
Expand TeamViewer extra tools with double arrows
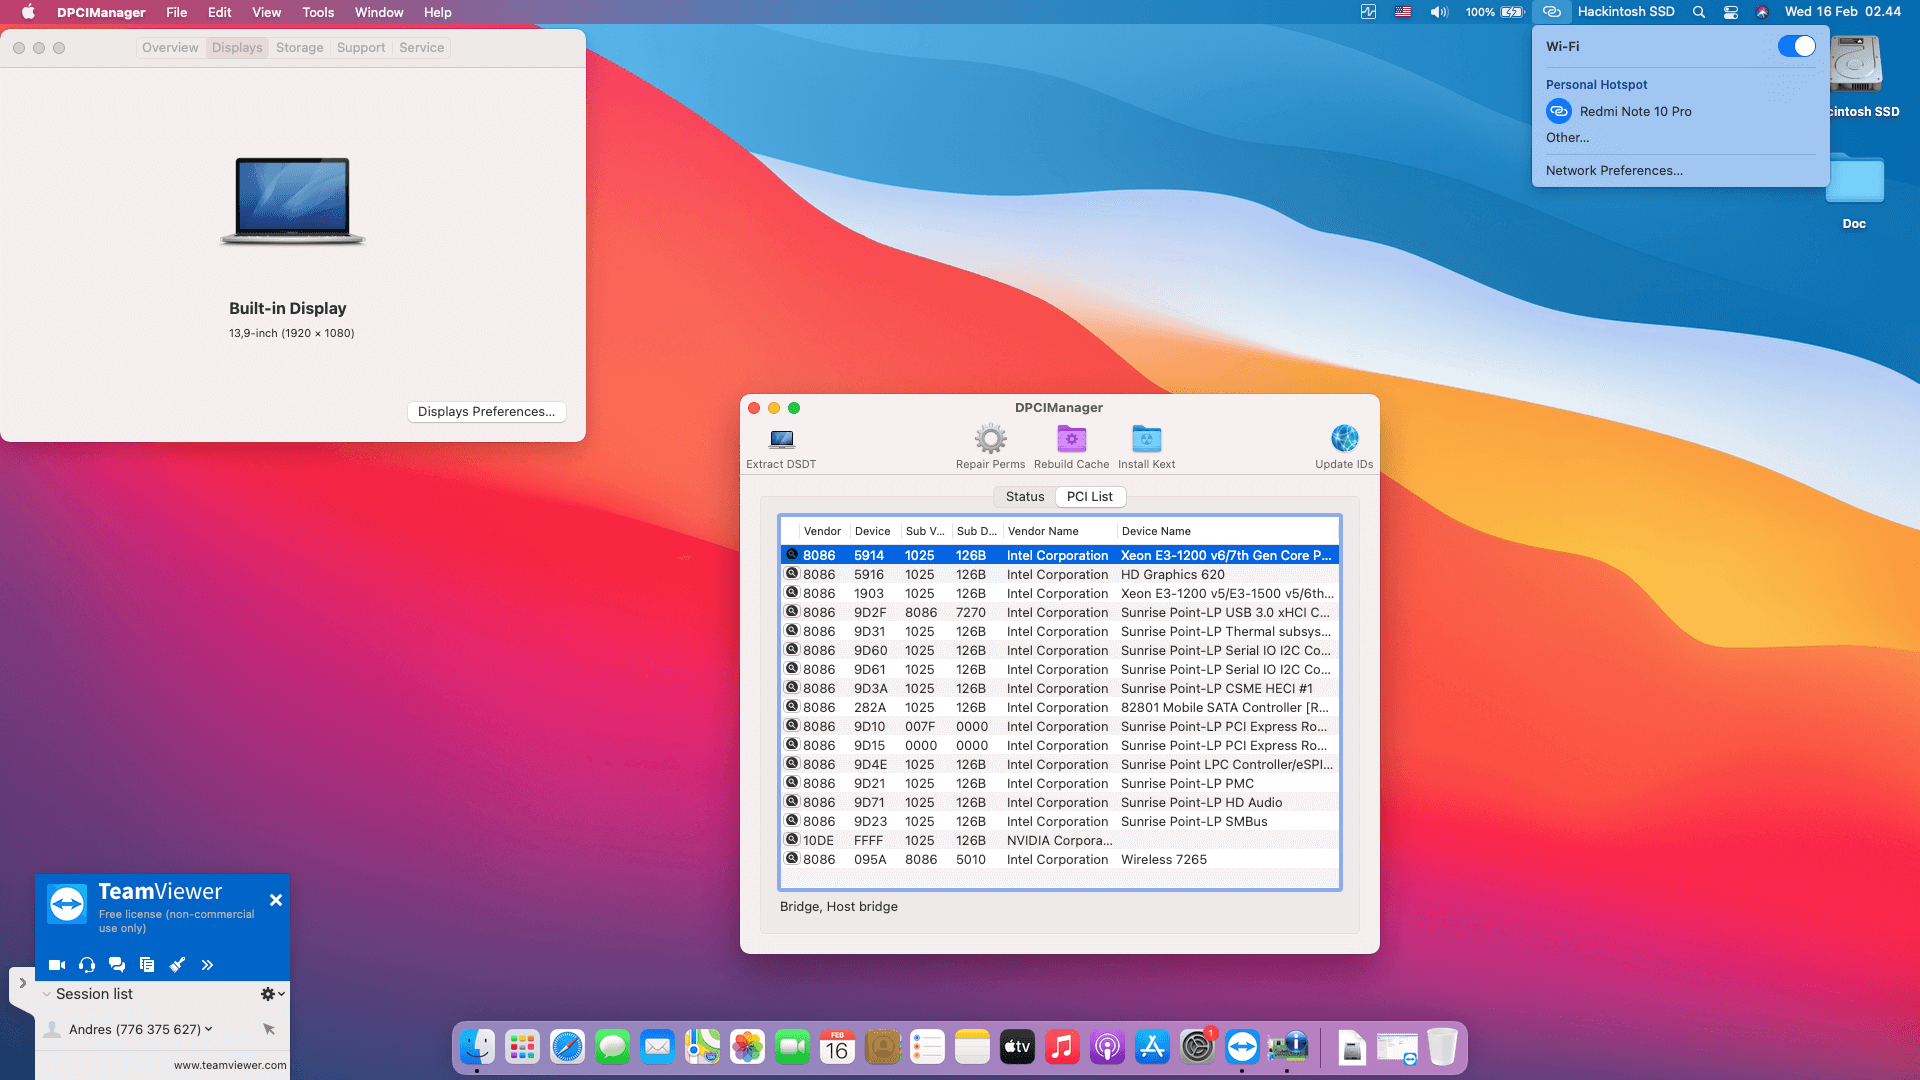coord(208,964)
